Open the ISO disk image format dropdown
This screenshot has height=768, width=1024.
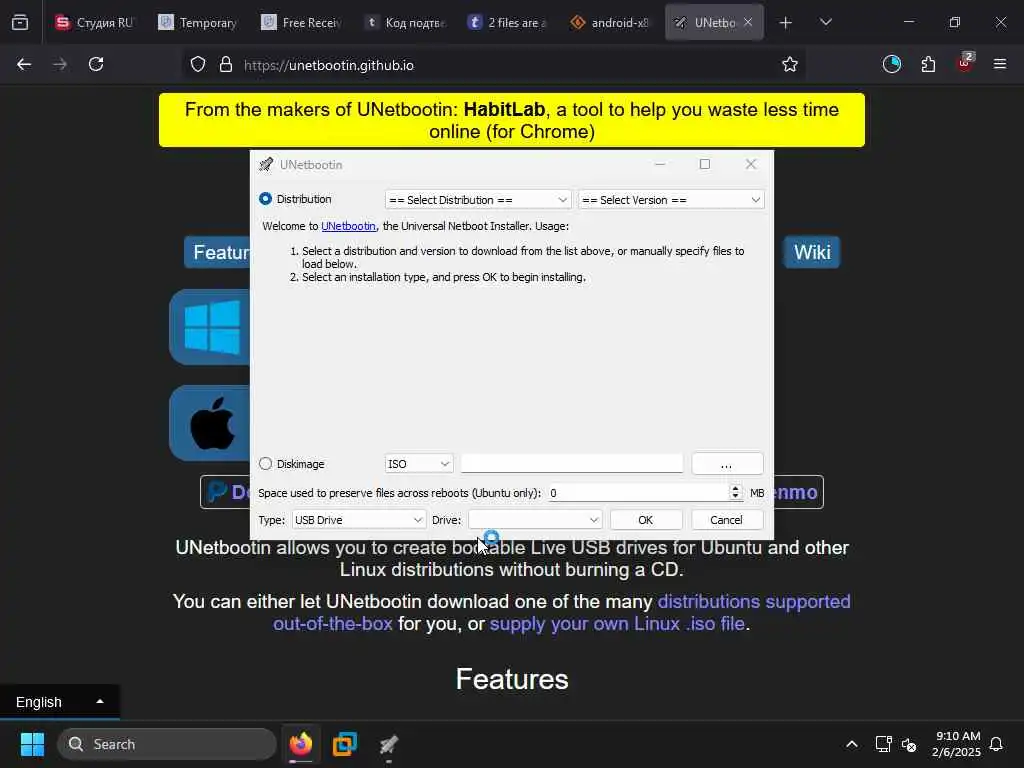pos(419,464)
